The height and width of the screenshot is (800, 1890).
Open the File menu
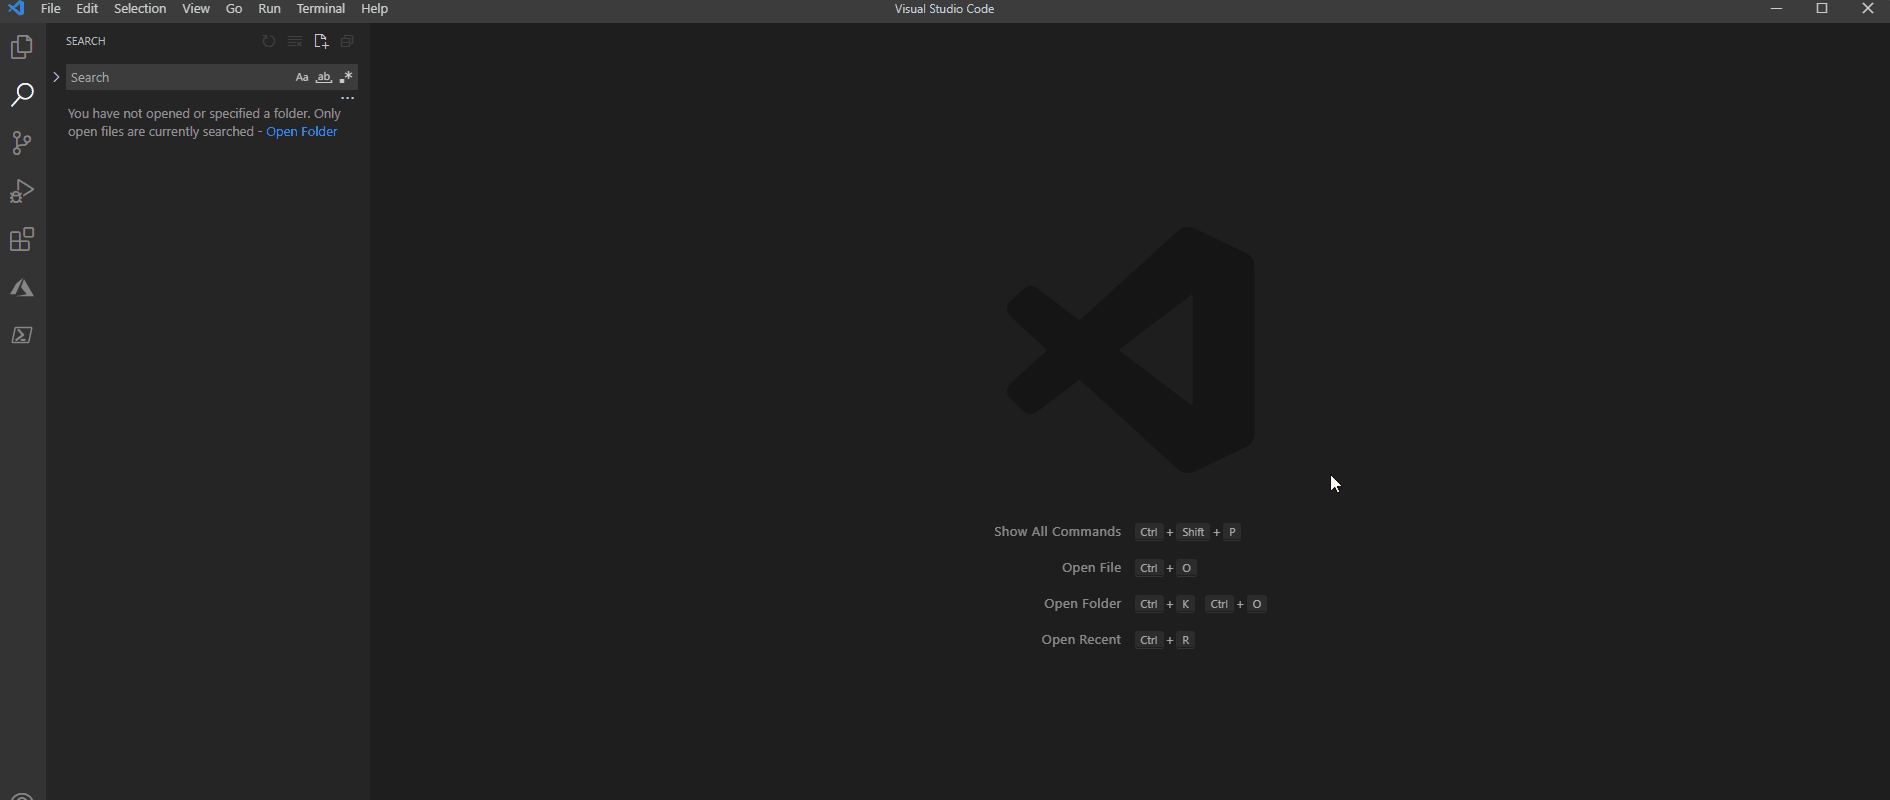coord(51,9)
